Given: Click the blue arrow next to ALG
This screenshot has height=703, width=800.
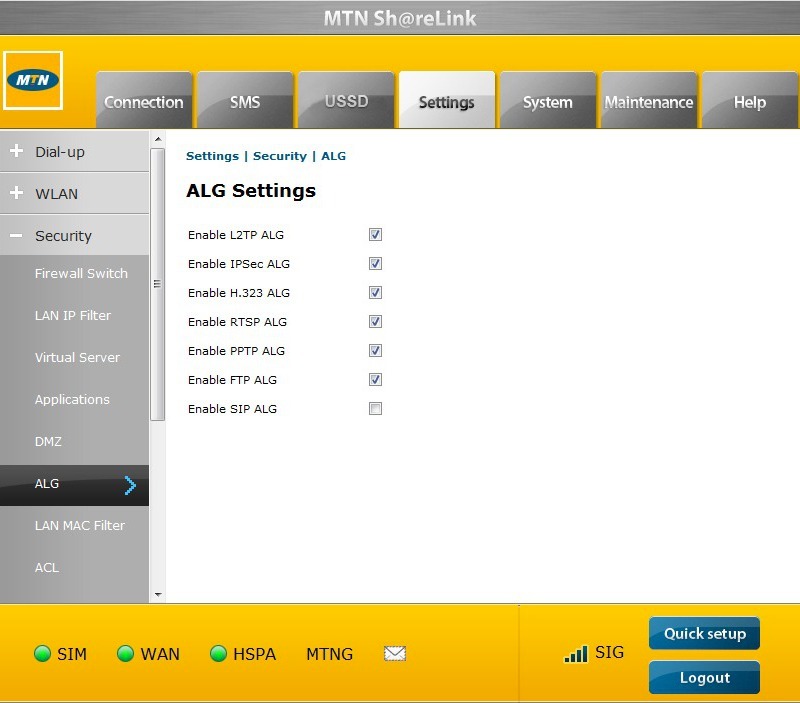Looking at the screenshot, I should point(130,485).
